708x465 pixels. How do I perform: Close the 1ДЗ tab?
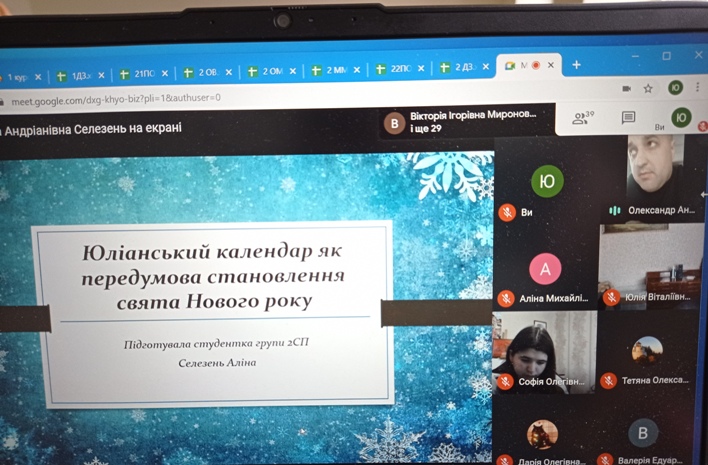click(x=101, y=75)
